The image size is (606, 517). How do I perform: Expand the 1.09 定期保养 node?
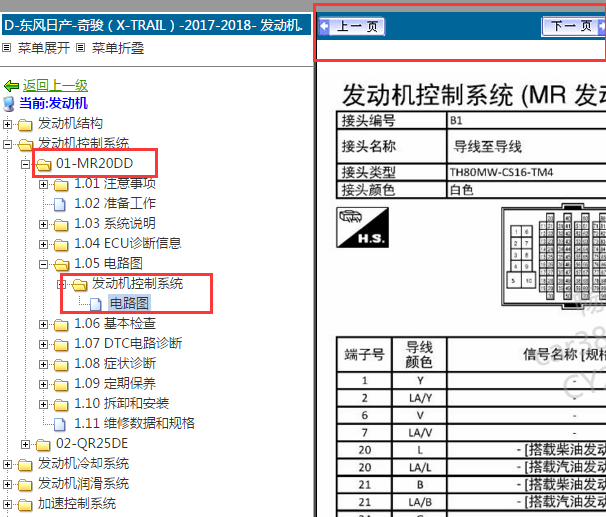44,384
